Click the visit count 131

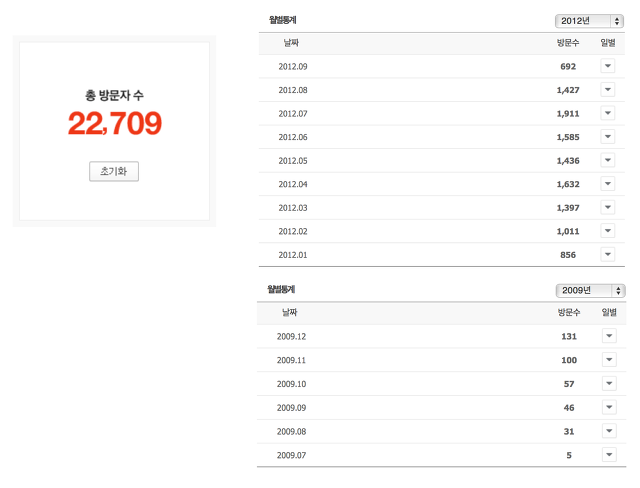569,337
